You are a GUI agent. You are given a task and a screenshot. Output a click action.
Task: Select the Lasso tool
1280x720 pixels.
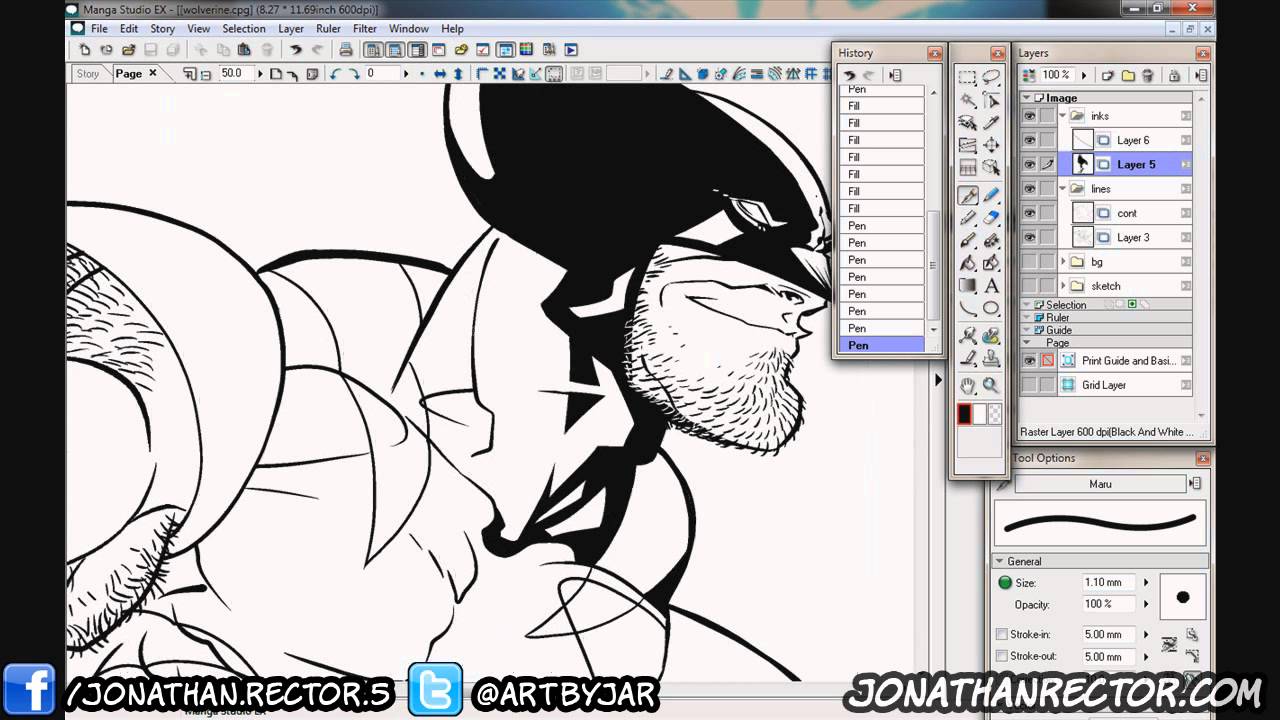pyautogui.click(x=991, y=78)
